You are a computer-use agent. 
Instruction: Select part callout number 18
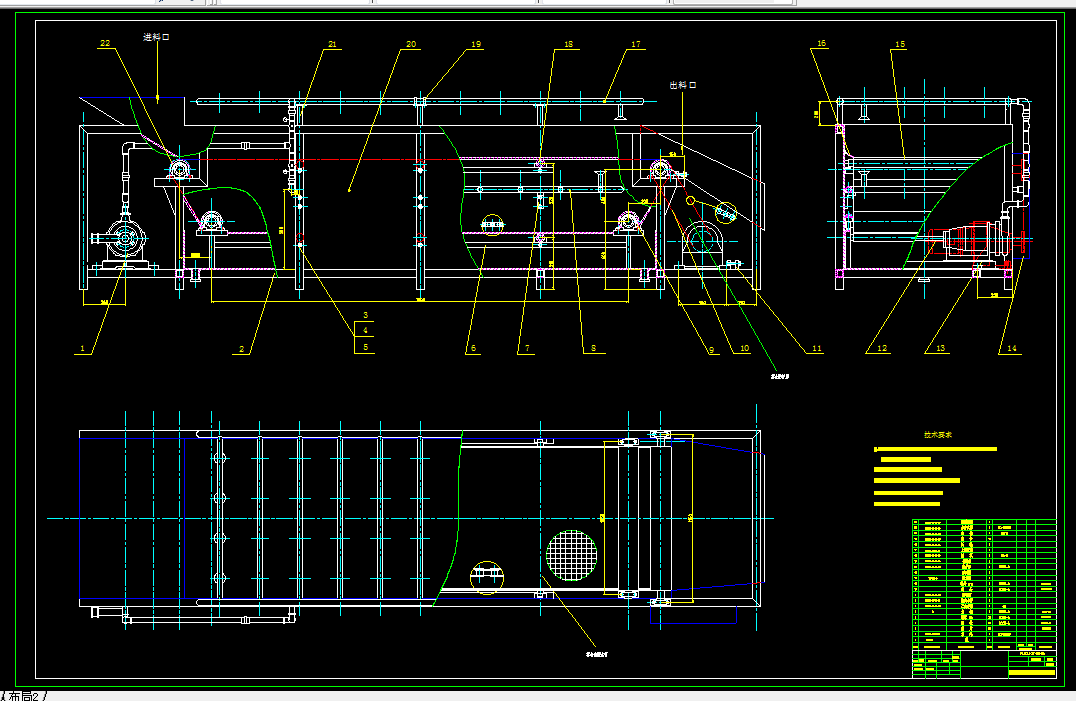pos(568,45)
